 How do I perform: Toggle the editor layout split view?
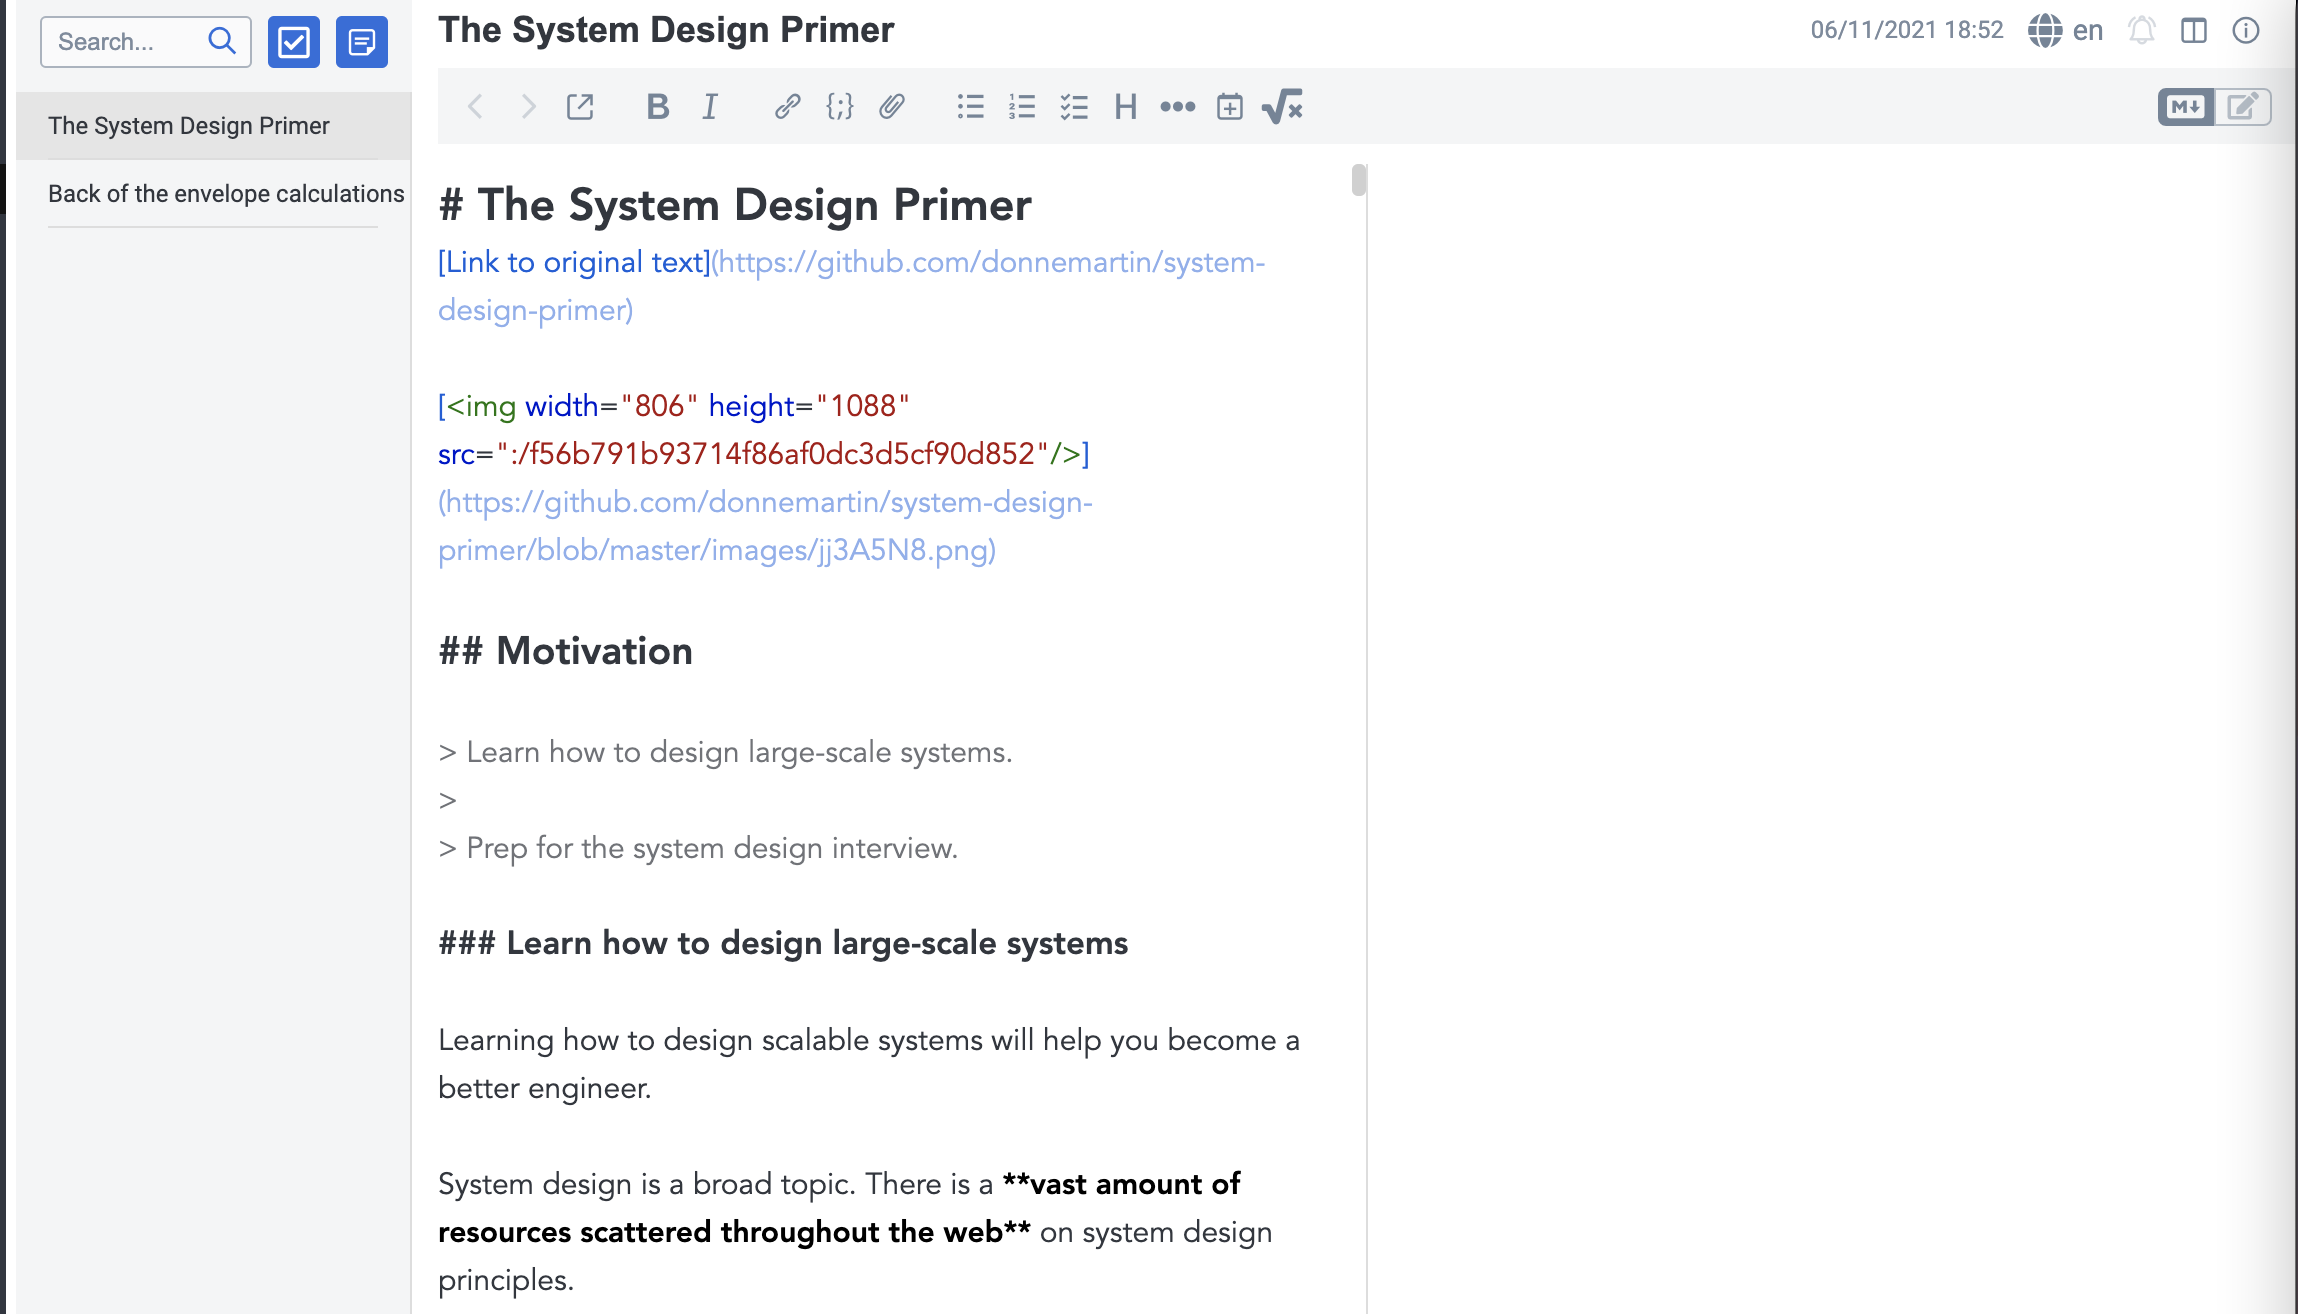click(2194, 31)
